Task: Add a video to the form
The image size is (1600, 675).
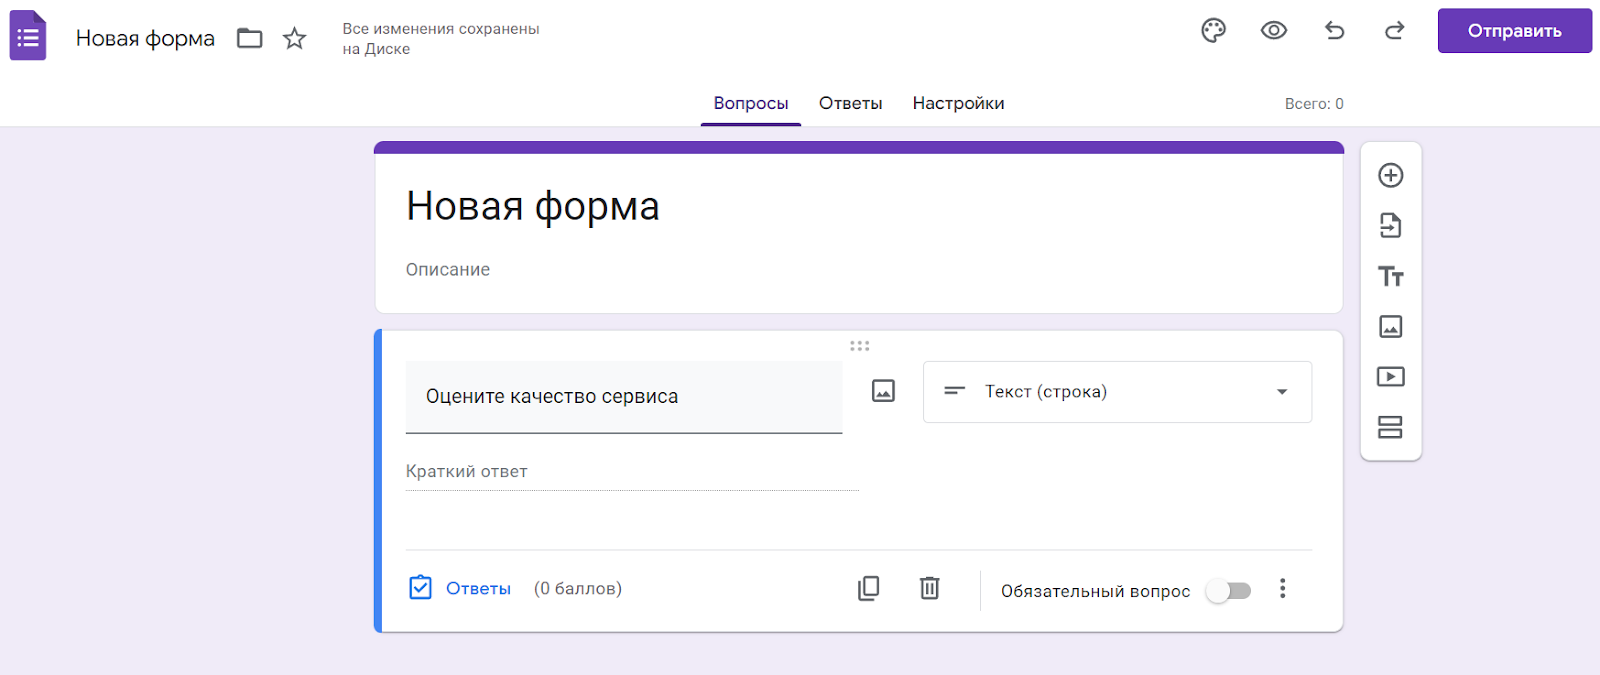Action: (1391, 377)
